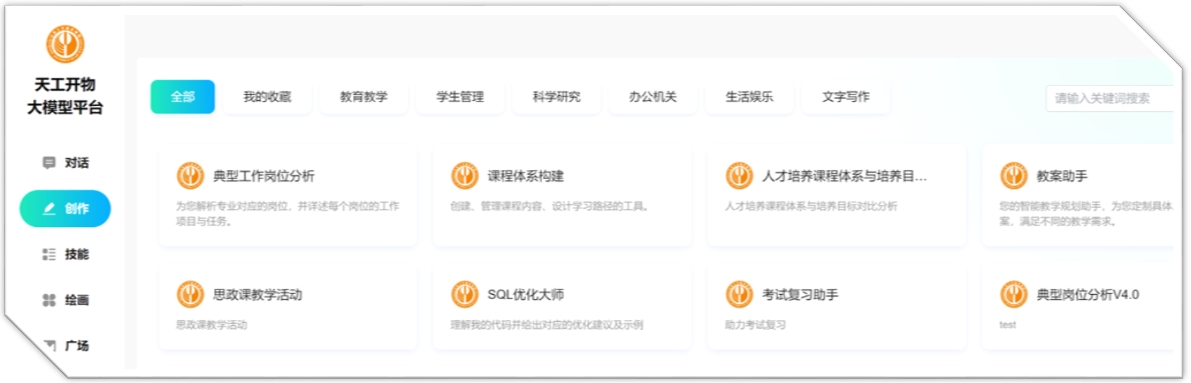The height and width of the screenshot is (383, 1191).
Task: Select the 创作 pencil icon in sidebar
Action: click(49, 209)
